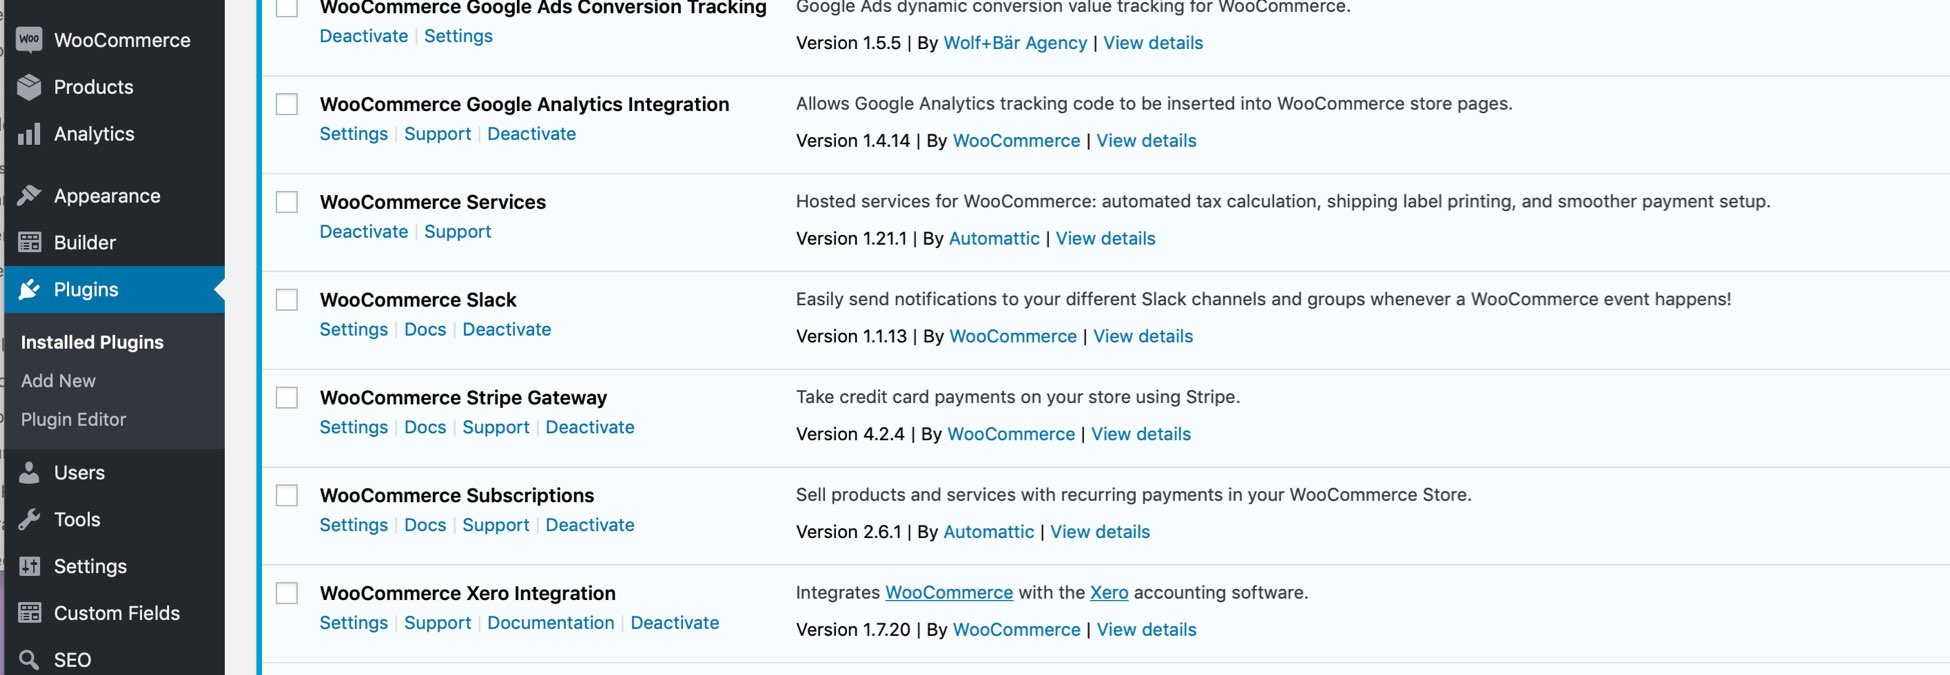Check the WooCommerce Subscriptions box
1950x675 pixels.
coord(287,495)
